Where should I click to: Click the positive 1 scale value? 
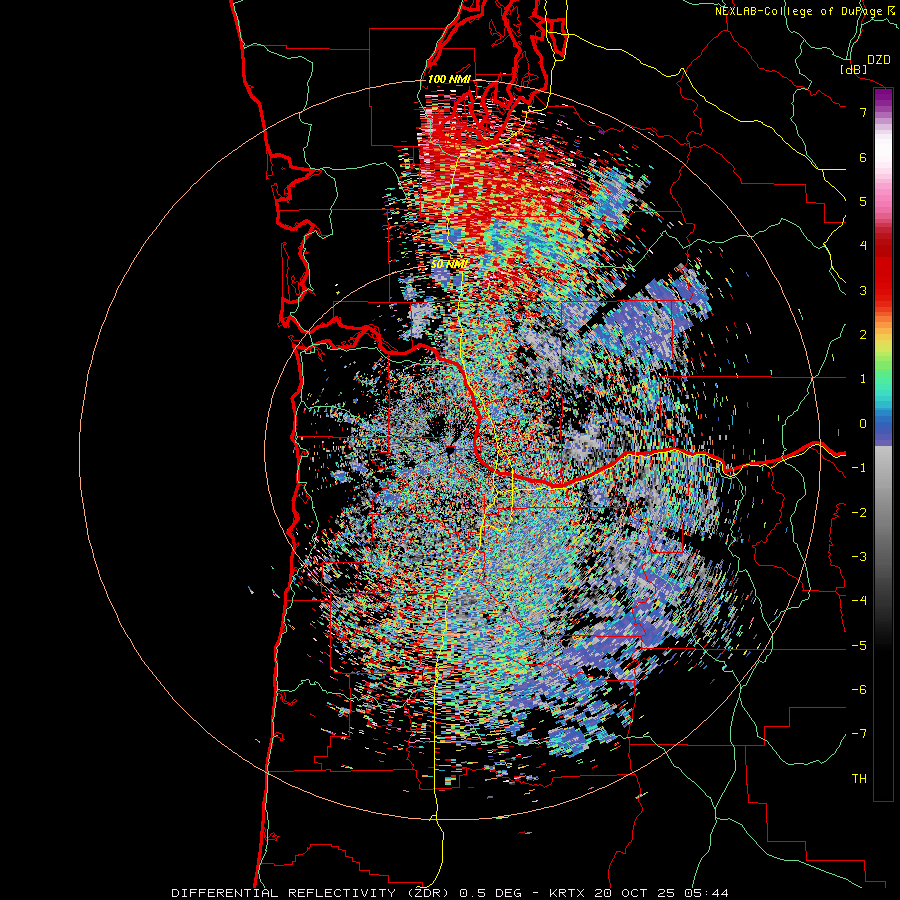click(863, 379)
